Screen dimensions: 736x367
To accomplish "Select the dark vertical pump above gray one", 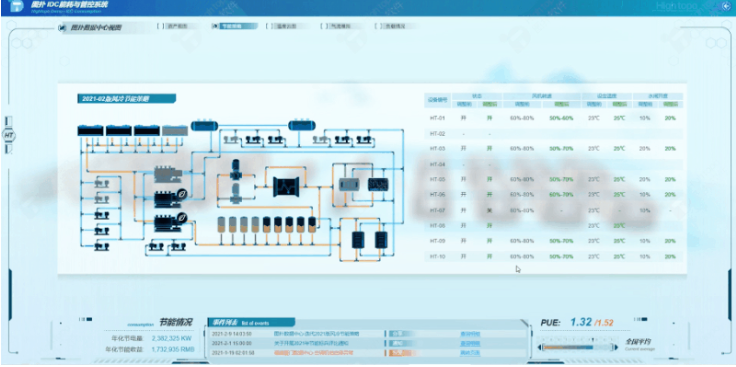I will 236,170.
